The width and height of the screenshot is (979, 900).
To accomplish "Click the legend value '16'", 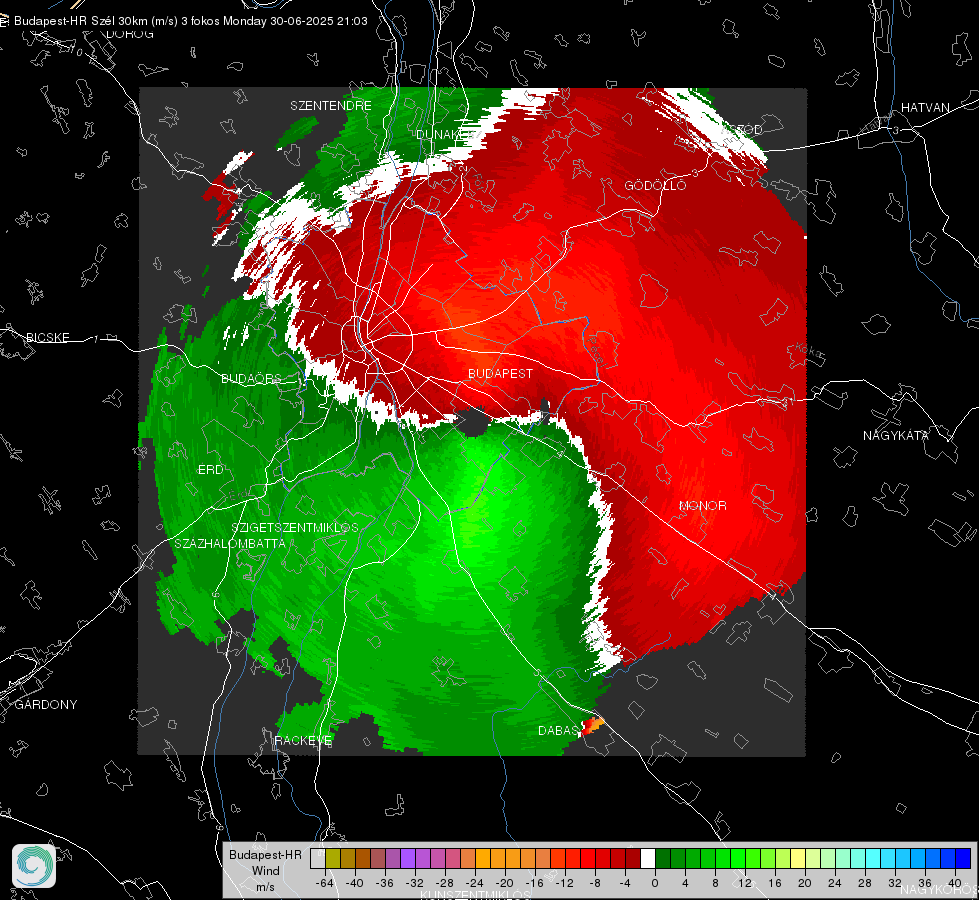I will 774,883.
